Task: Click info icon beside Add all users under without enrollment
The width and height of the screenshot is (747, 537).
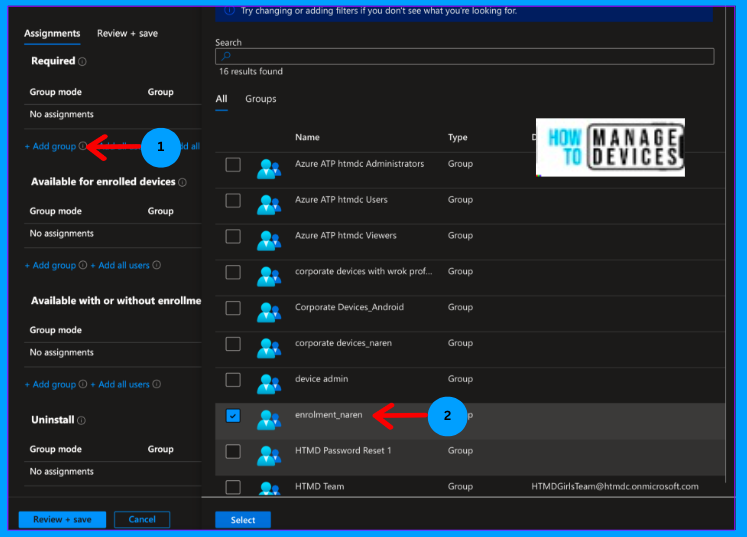Action: pos(156,384)
